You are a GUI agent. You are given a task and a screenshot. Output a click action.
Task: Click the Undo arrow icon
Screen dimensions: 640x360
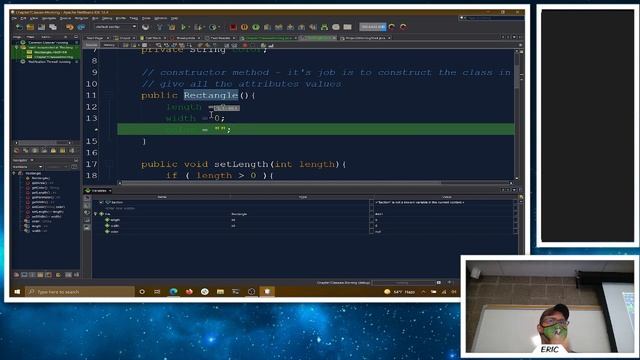70,27
